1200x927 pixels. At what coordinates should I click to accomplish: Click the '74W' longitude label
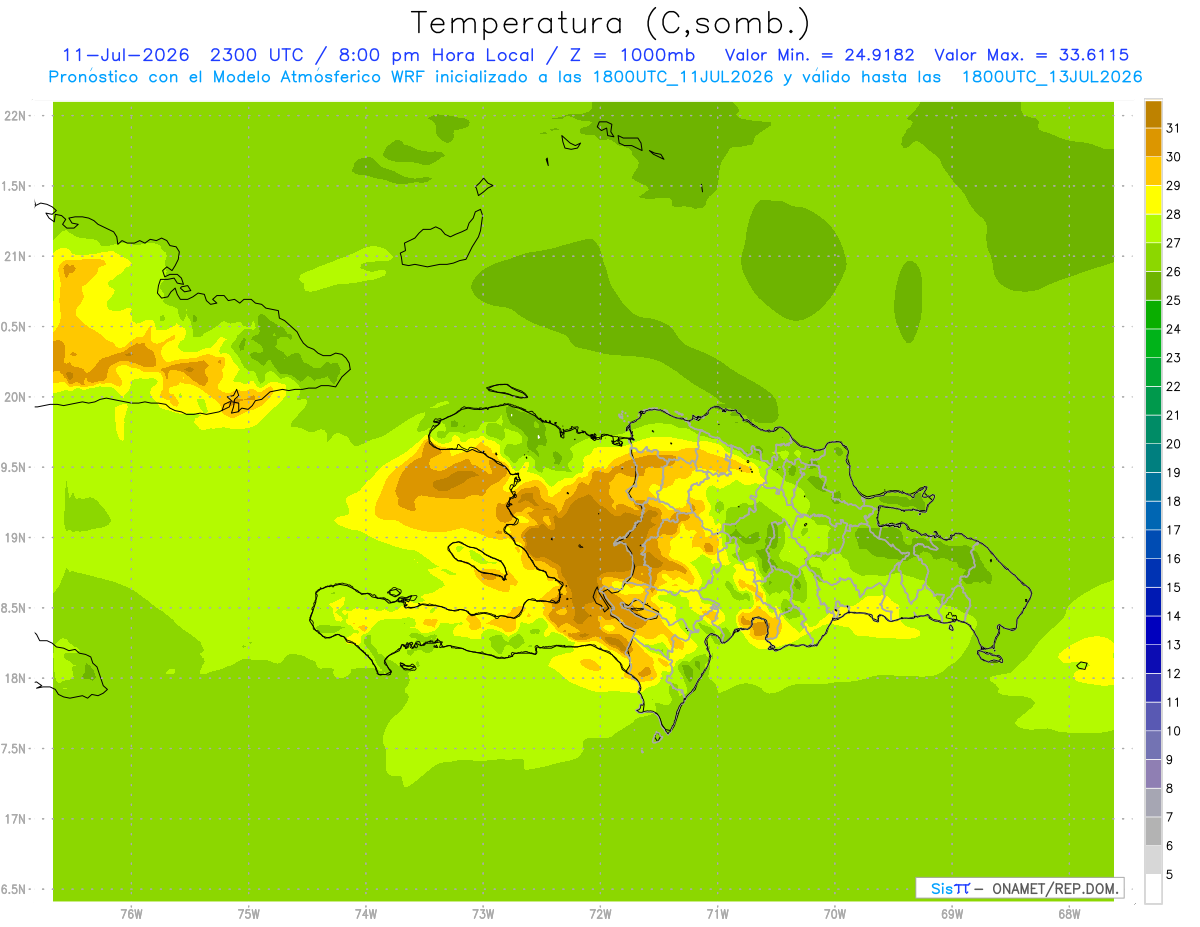click(x=366, y=914)
